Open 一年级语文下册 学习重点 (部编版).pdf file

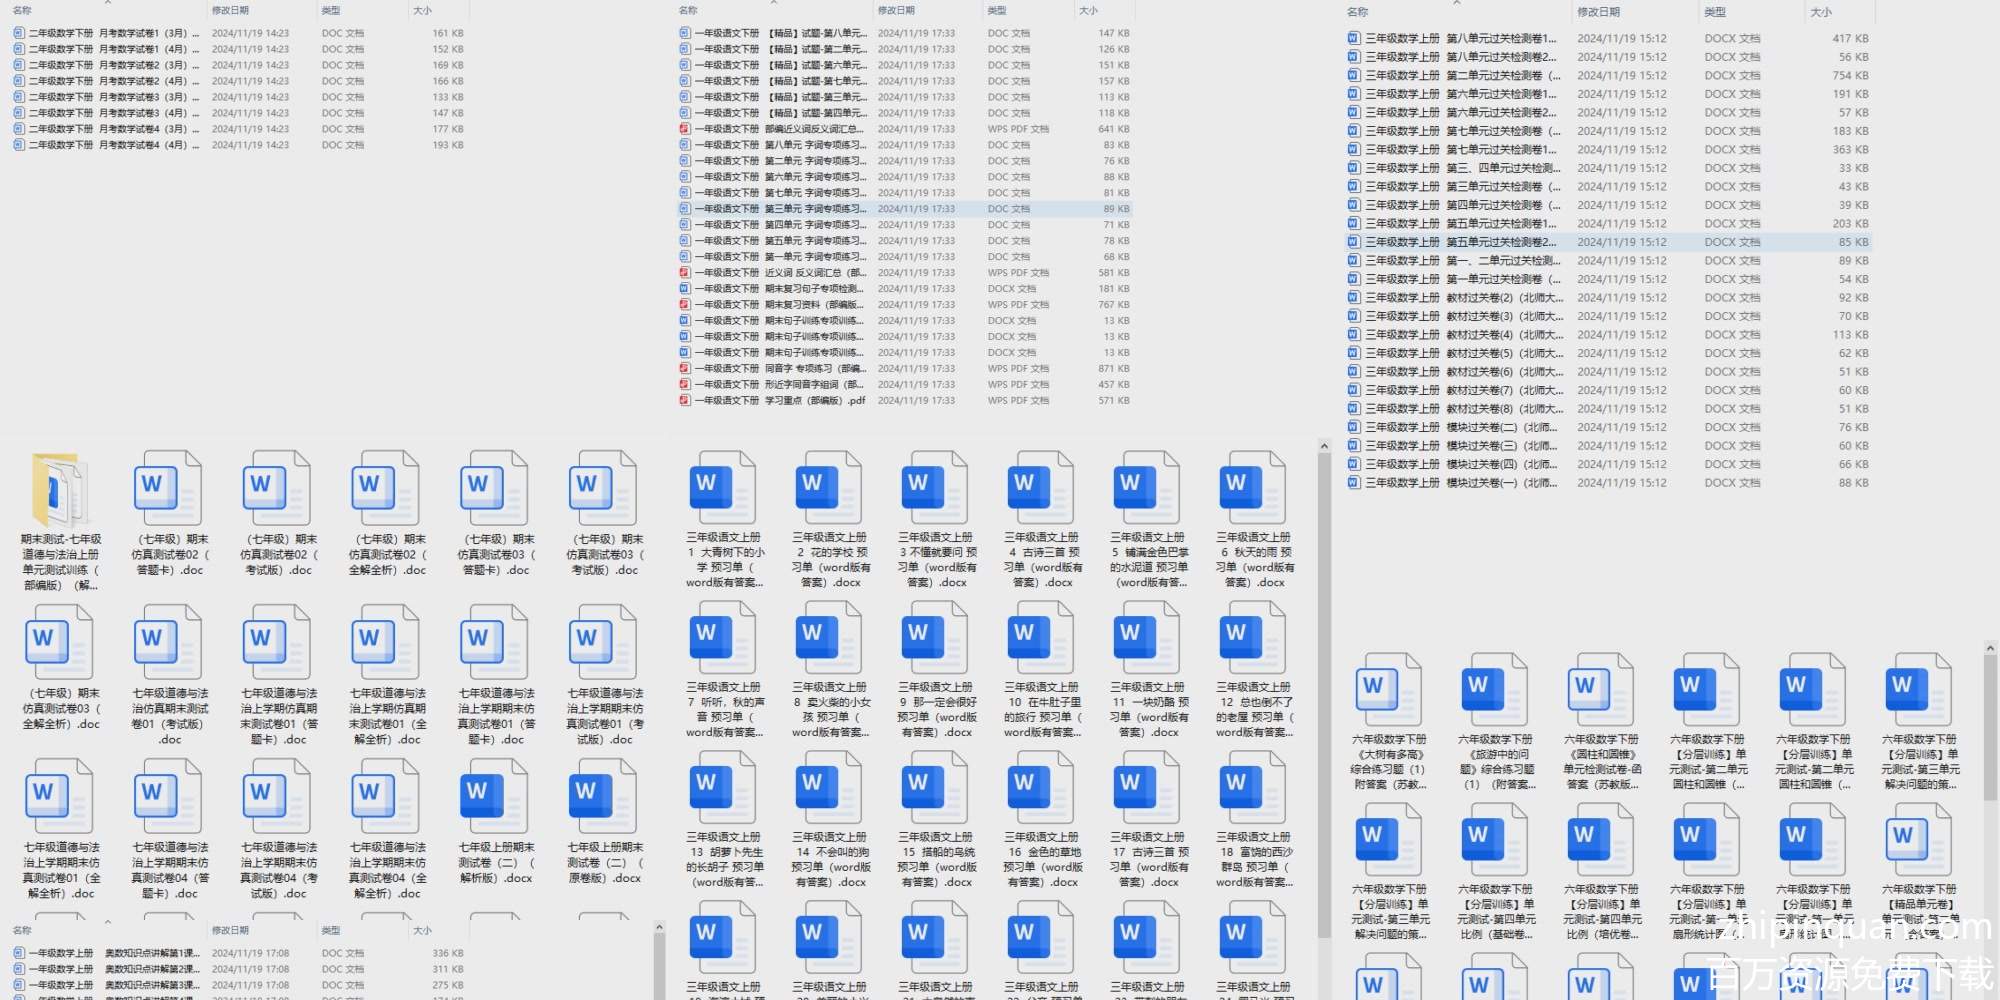[x=770, y=401]
